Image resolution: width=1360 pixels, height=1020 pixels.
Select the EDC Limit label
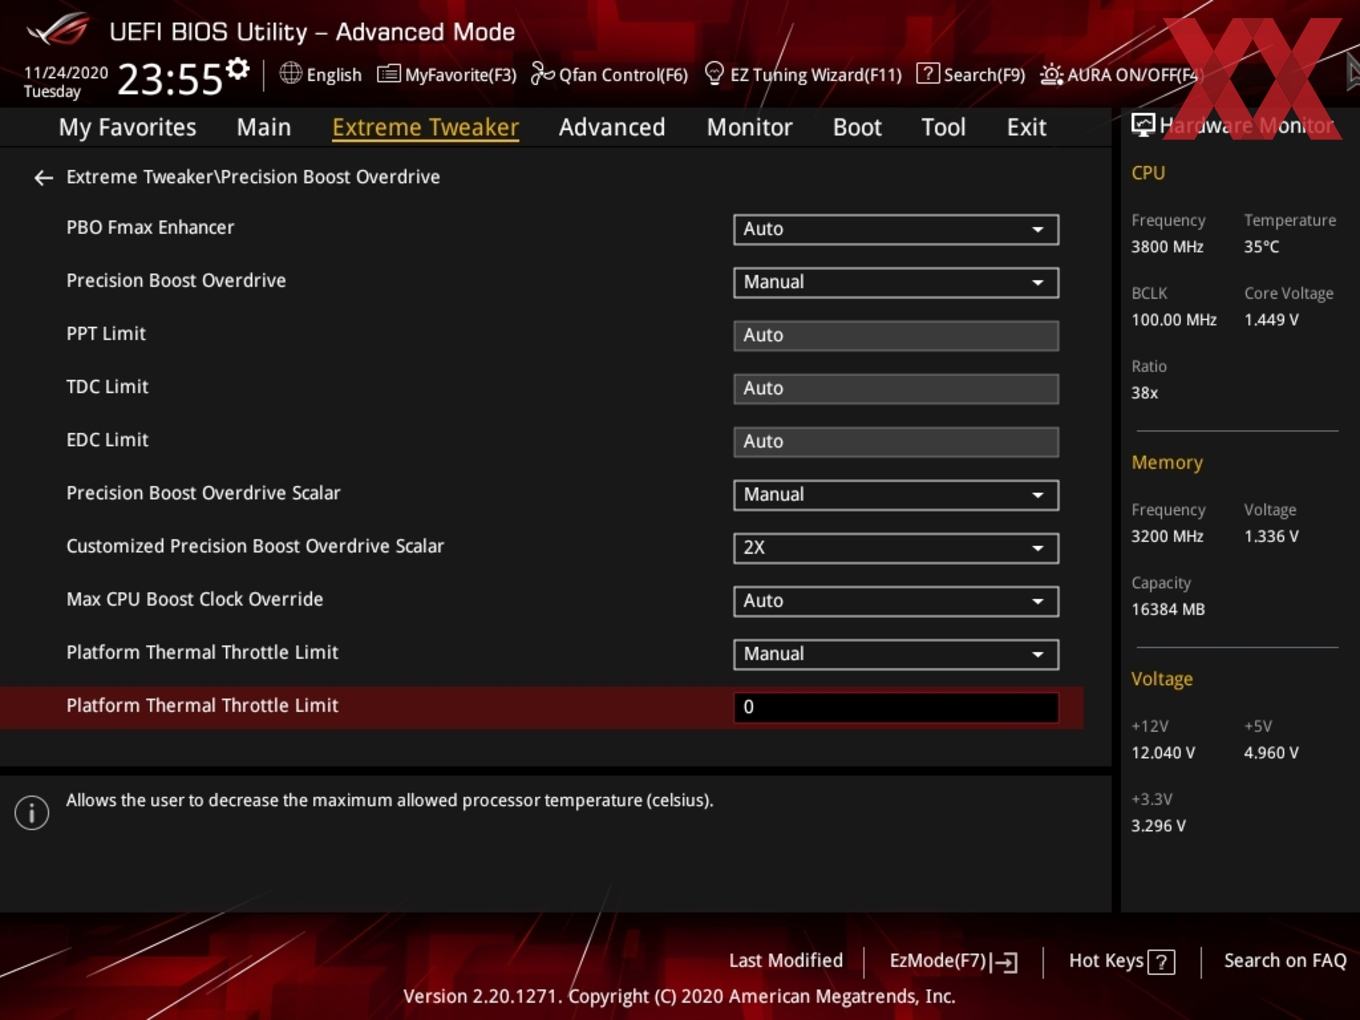coord(107,439)
